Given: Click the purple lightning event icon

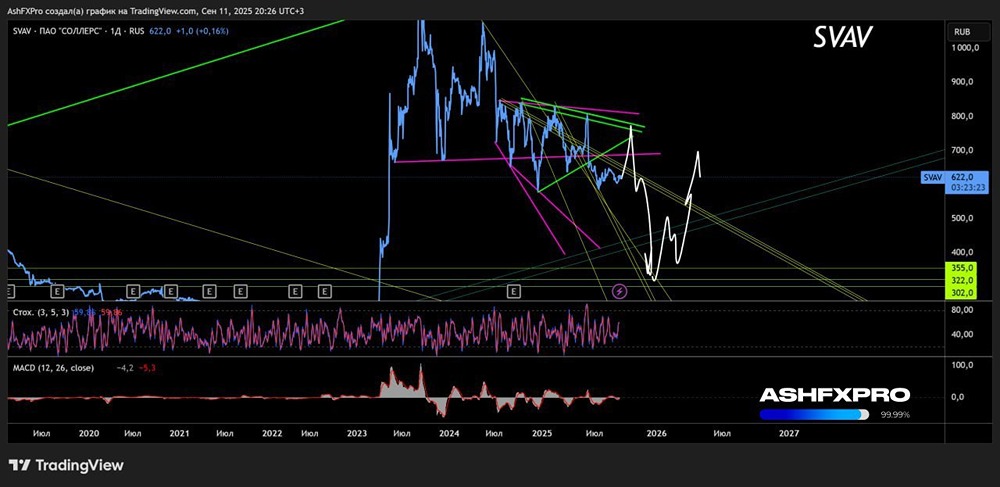Looking at the screenshot, I should click(x=620, y=291).
